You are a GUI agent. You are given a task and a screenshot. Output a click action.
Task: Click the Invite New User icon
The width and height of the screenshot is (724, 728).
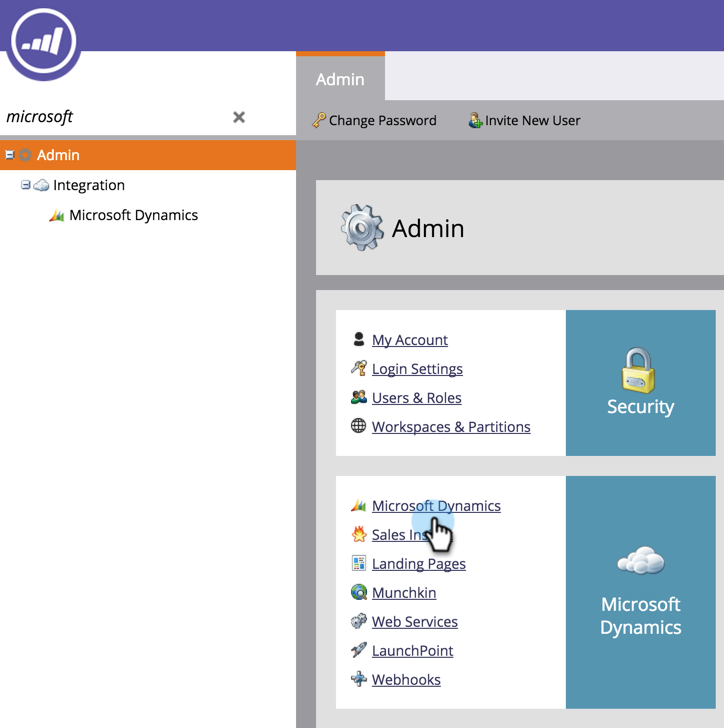coord(475,120)
